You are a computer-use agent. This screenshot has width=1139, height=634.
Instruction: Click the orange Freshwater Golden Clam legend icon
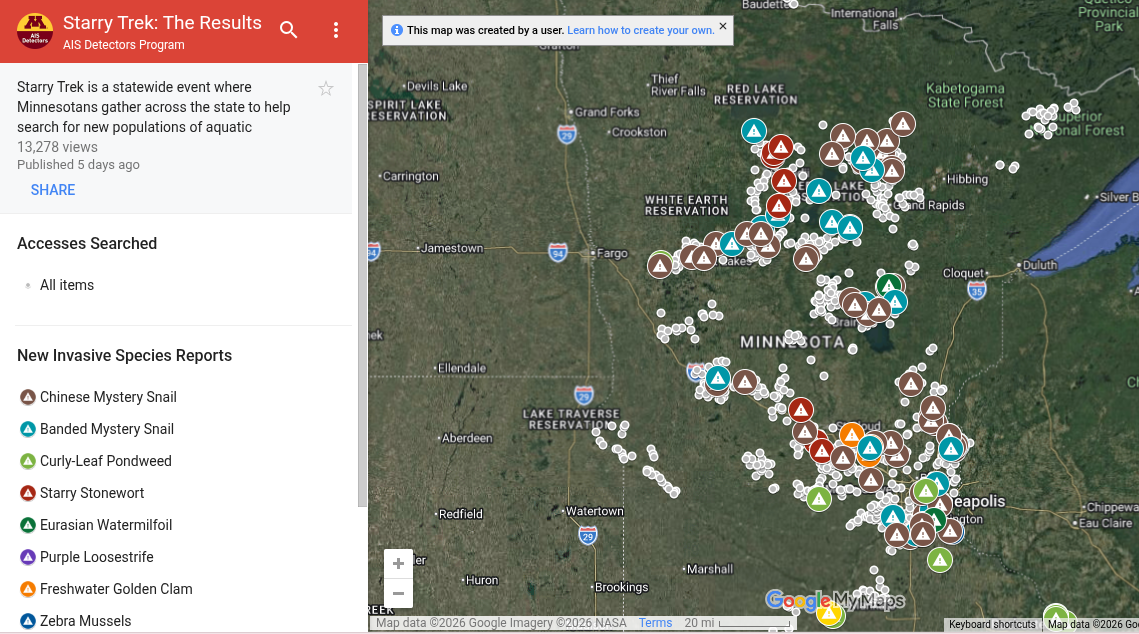click(x=28, y=589)
